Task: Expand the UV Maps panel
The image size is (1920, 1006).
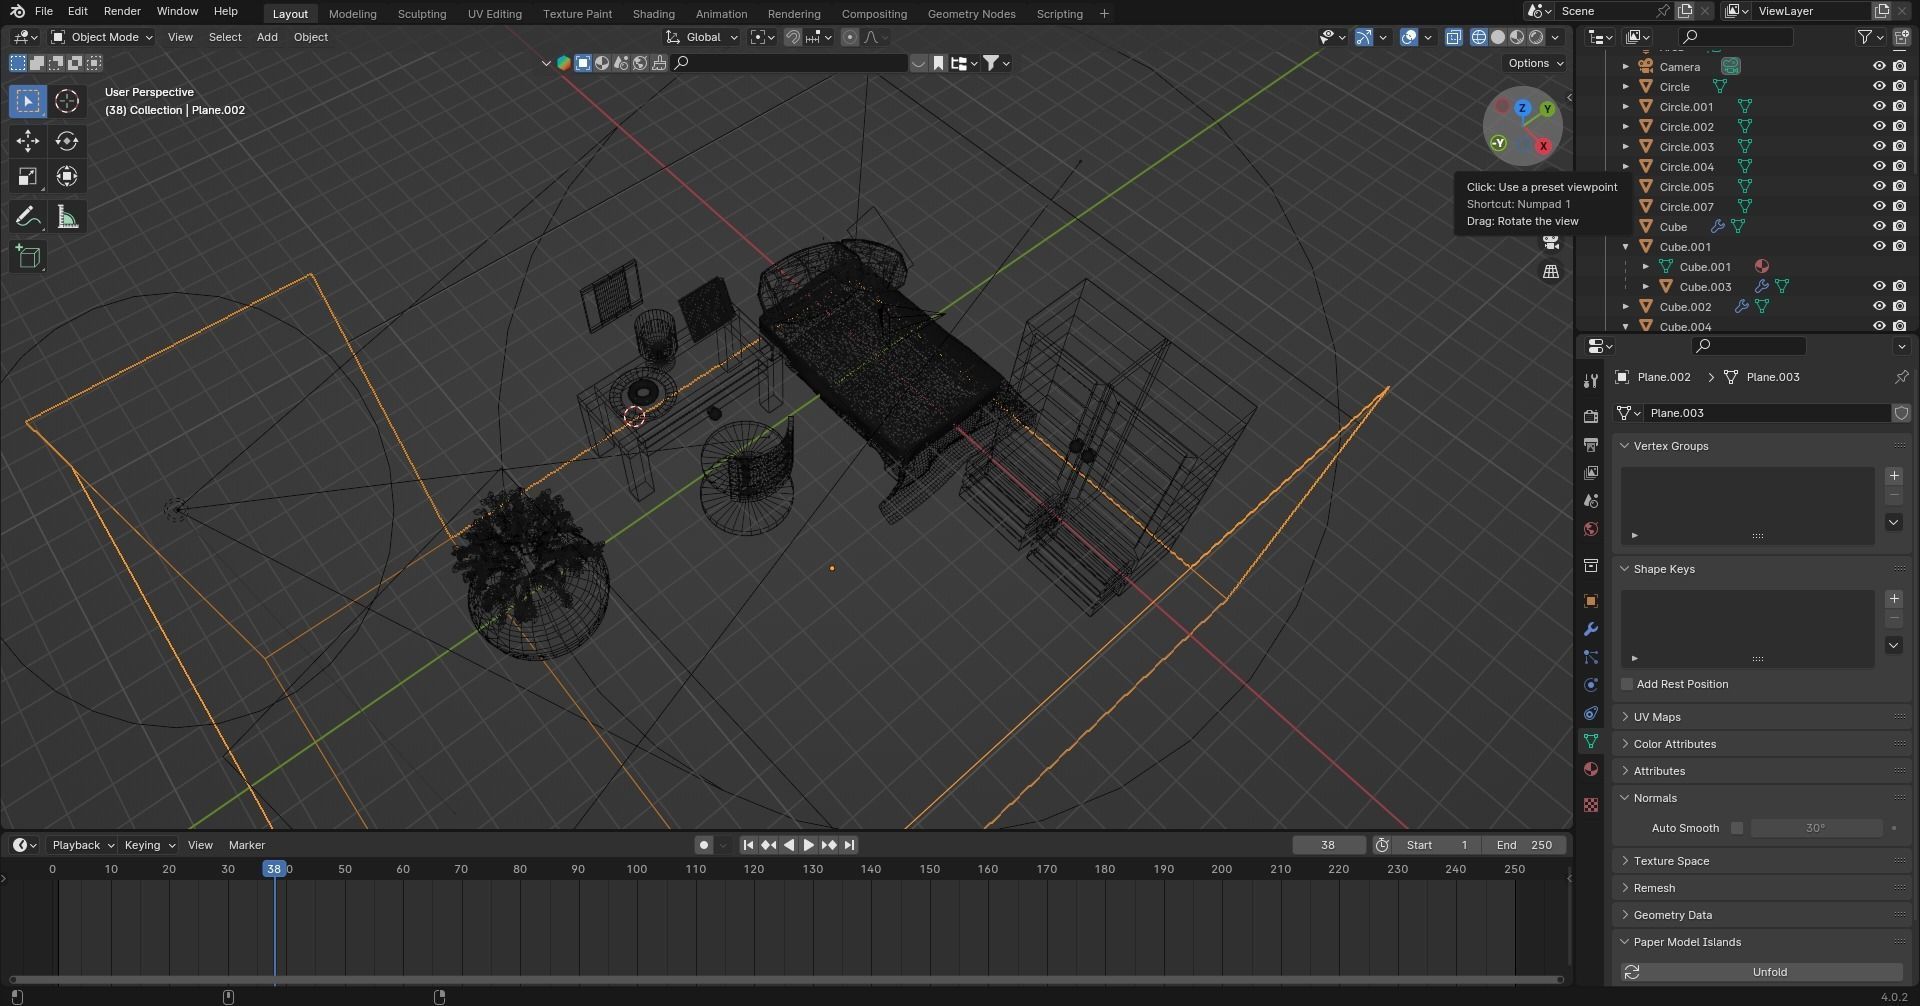Action: (1624, 717)
